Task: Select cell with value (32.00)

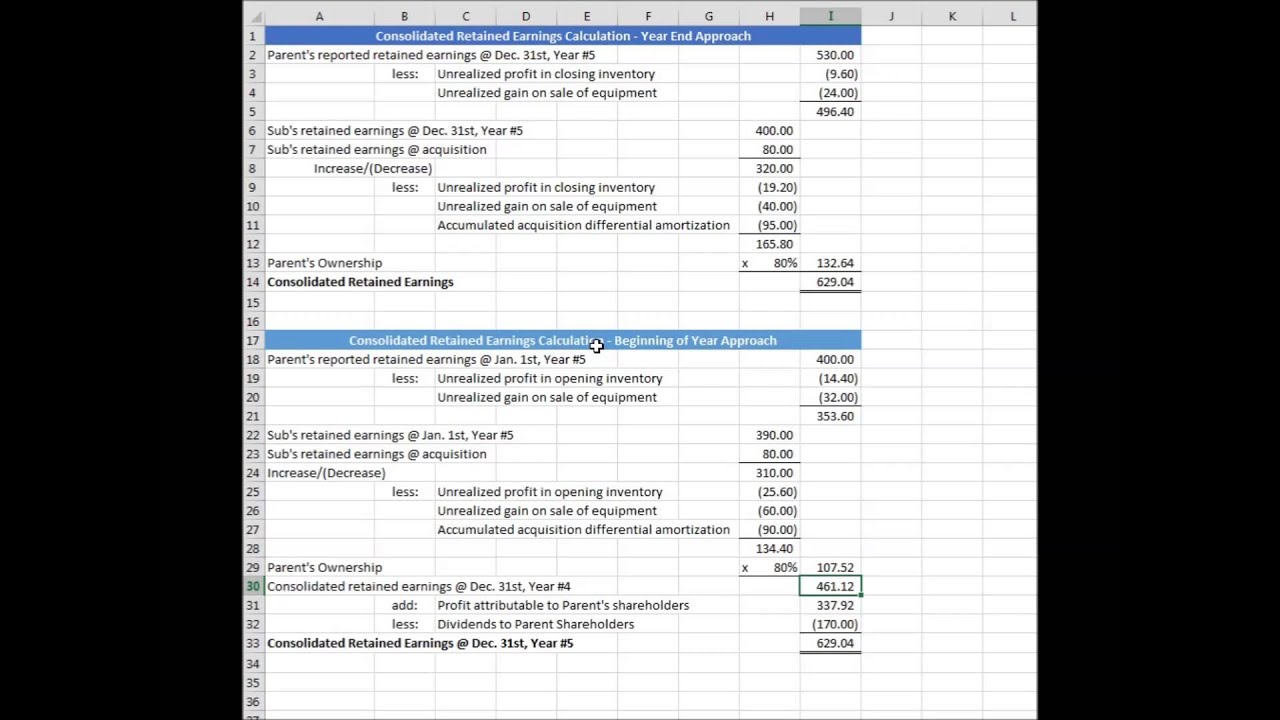Action: coord(830,397)
